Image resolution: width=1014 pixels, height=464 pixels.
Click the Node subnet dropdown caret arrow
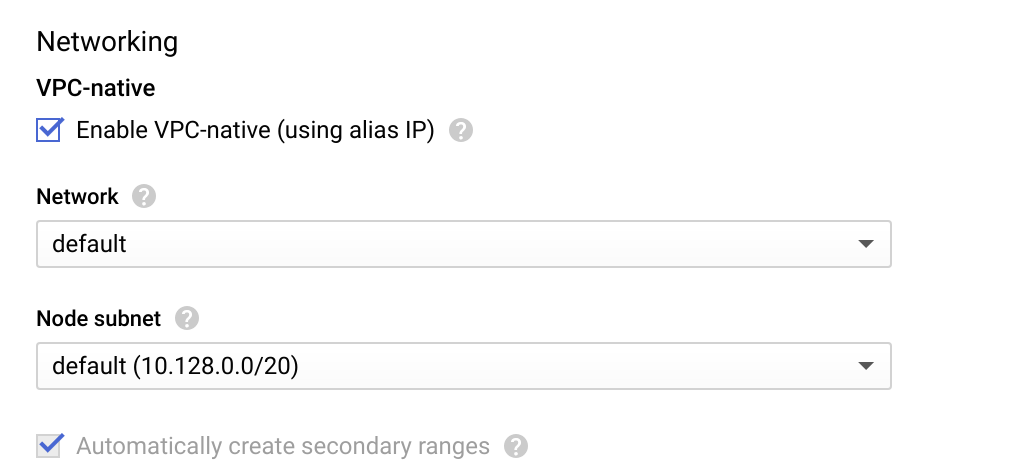click(x=866, y=367)
